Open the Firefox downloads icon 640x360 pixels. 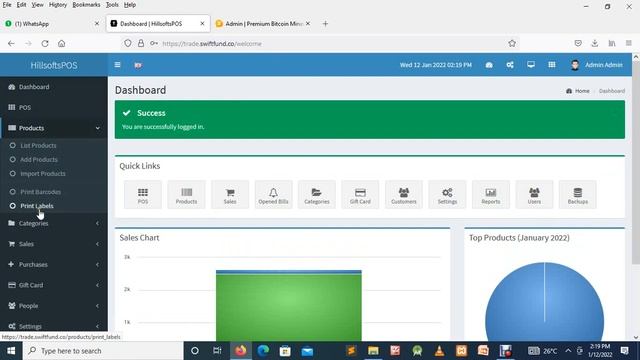click(595, 43)
